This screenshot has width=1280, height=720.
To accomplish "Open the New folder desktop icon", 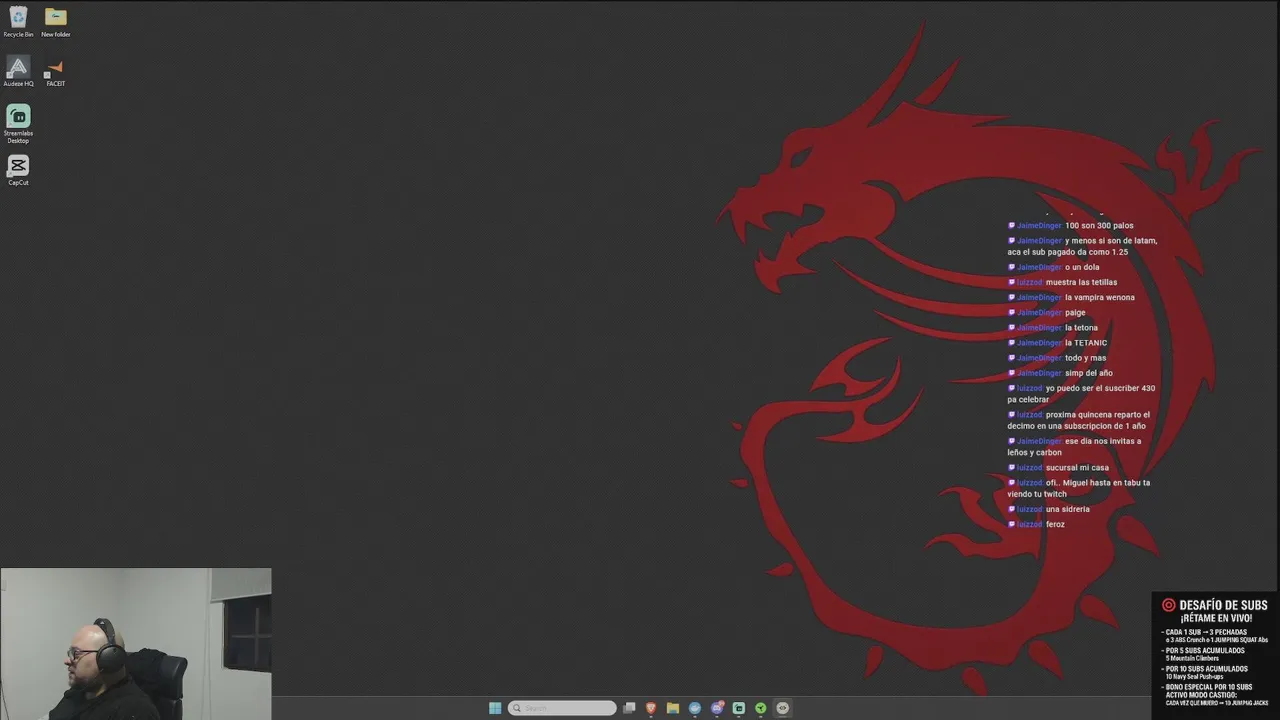I will coord(56,21).
